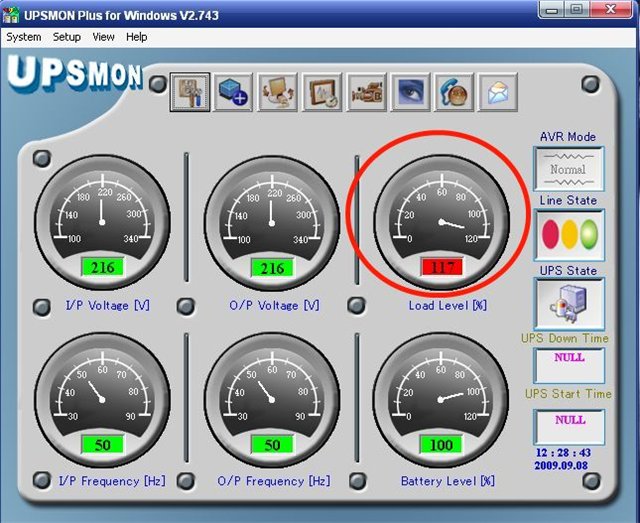Click the blue eye toolbar icon
The width and height of the screenshot is (640, 523).
[x=410, y=92]
